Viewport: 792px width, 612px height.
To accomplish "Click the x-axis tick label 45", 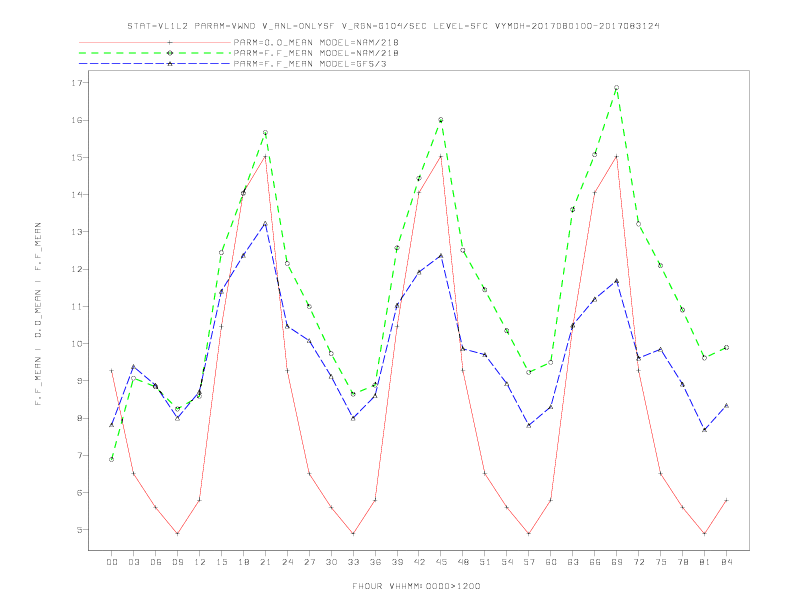I will pos(441,562).
